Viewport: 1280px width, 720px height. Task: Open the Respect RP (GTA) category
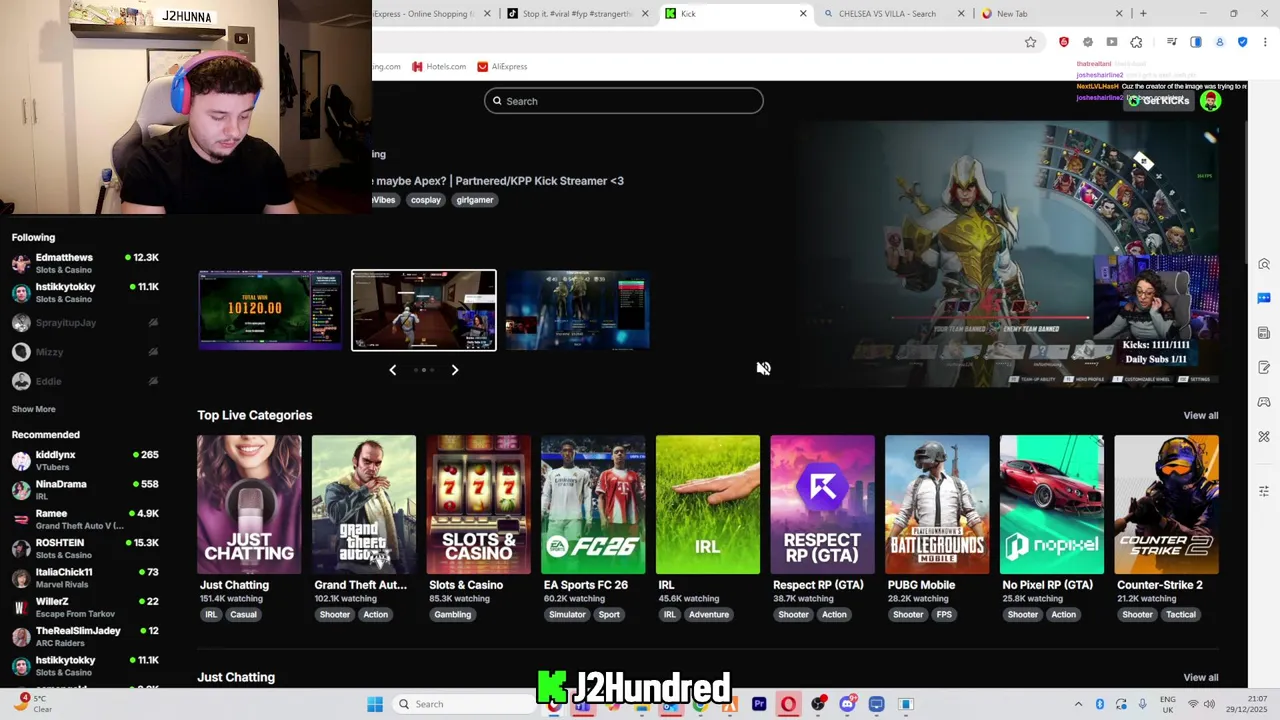[822, 504]
